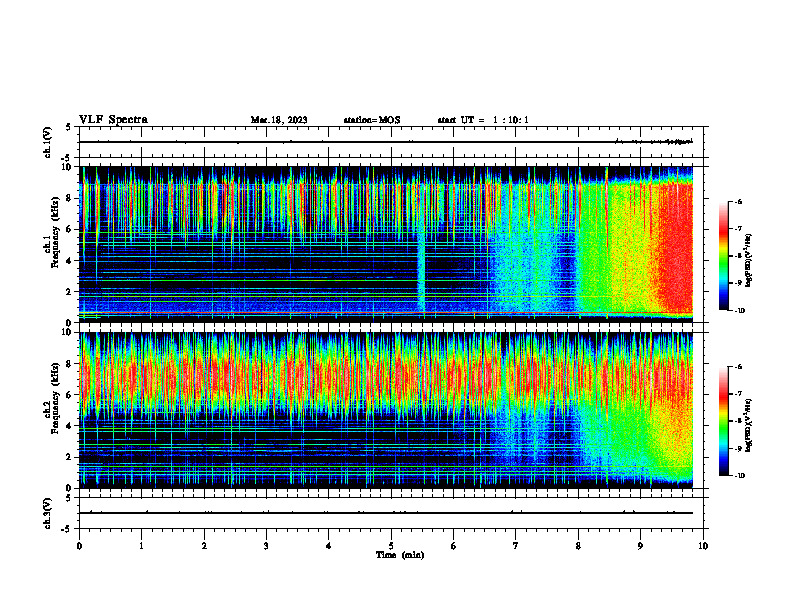Click time axis tick label '4'
The height and width of the screenshot is (612, 792).
click(329, 546)
